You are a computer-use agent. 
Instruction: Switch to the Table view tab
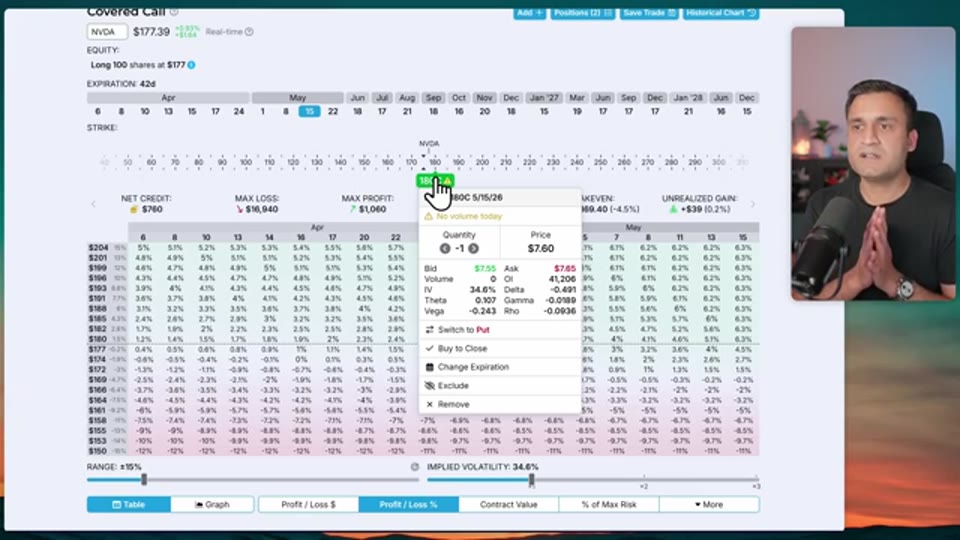129,504
